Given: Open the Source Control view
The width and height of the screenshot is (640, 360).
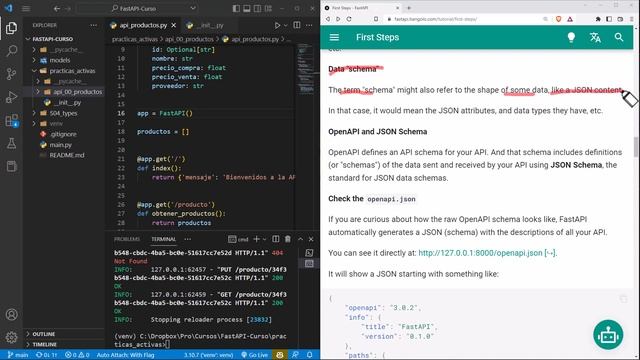Looking at the screenshot, I should click(11, 74).
